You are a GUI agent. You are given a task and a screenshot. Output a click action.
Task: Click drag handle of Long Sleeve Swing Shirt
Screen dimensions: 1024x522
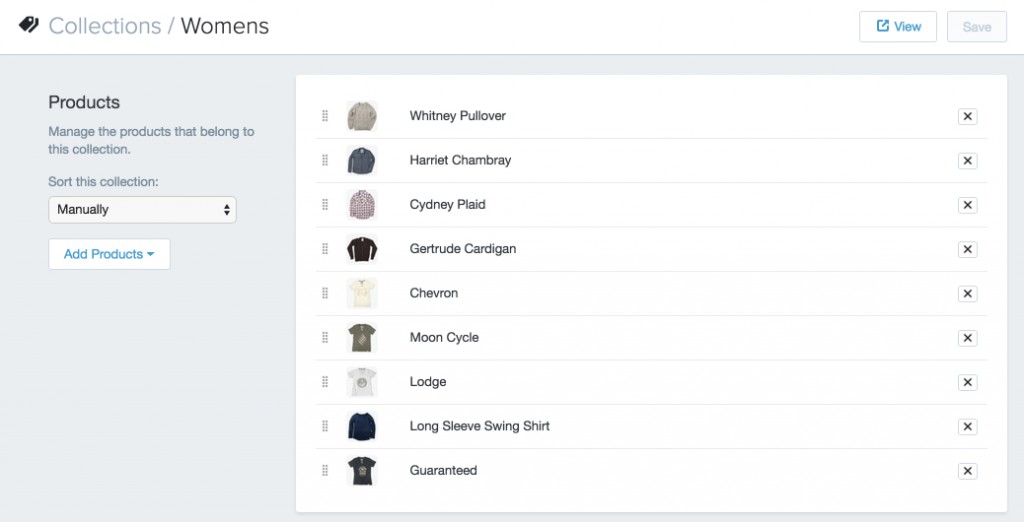coord(325,426)
